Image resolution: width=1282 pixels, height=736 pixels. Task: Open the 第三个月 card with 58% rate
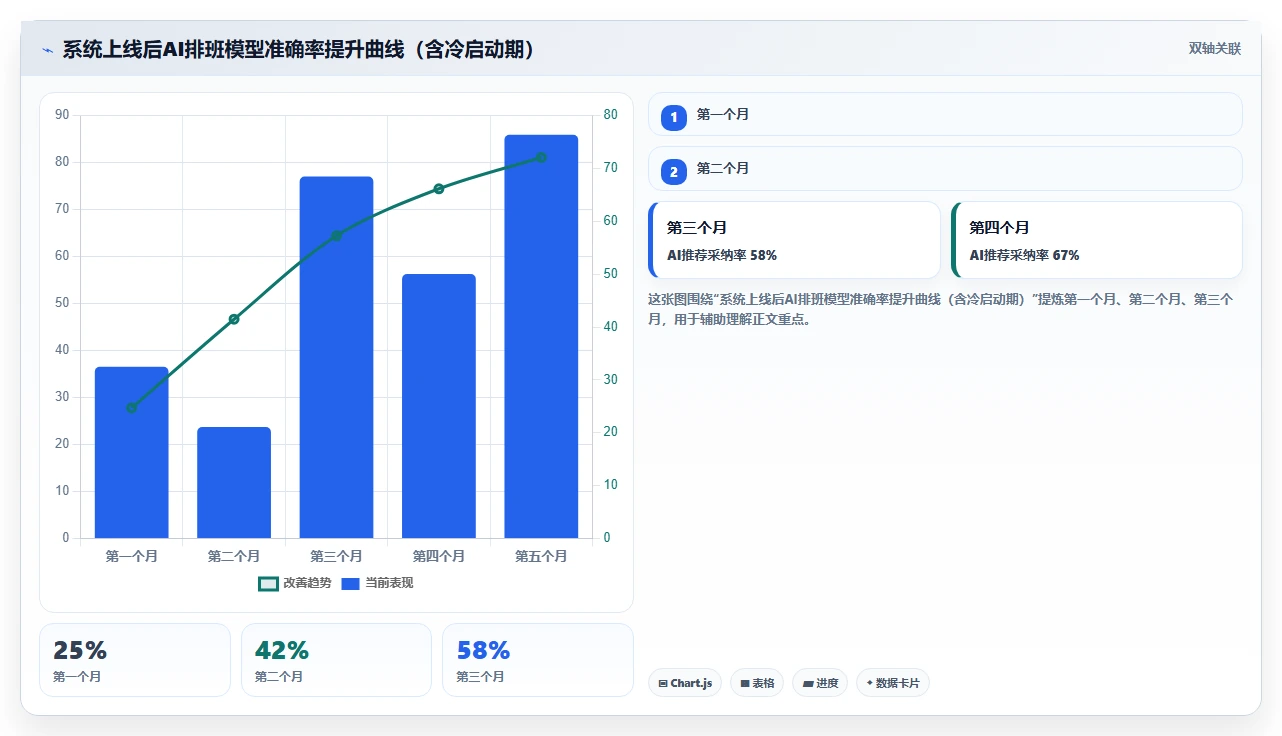[x=794, y=240]
